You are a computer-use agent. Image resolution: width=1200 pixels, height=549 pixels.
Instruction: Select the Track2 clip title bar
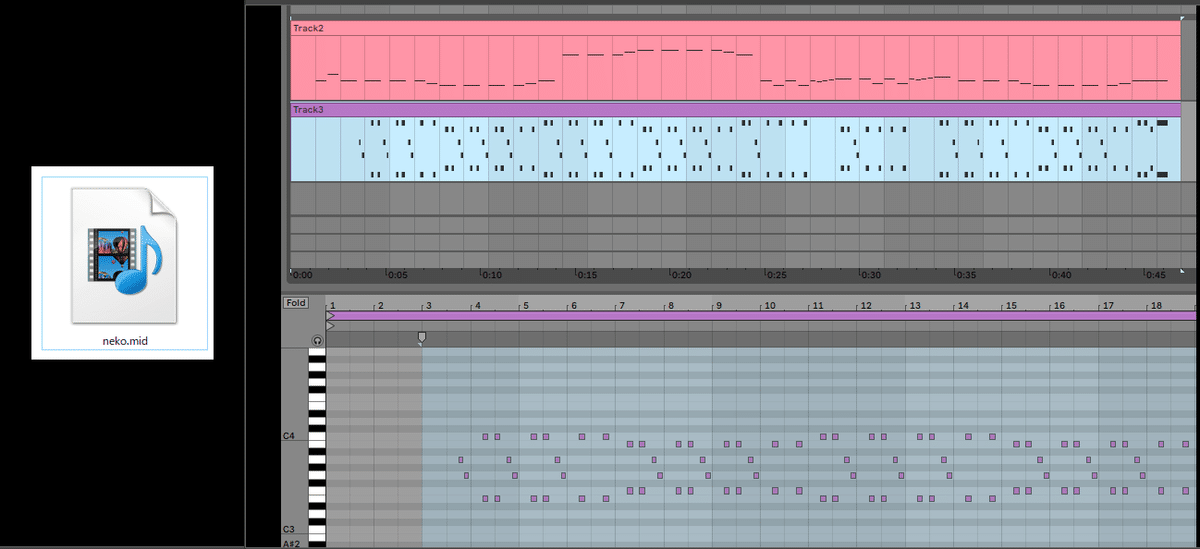point(736,28)
